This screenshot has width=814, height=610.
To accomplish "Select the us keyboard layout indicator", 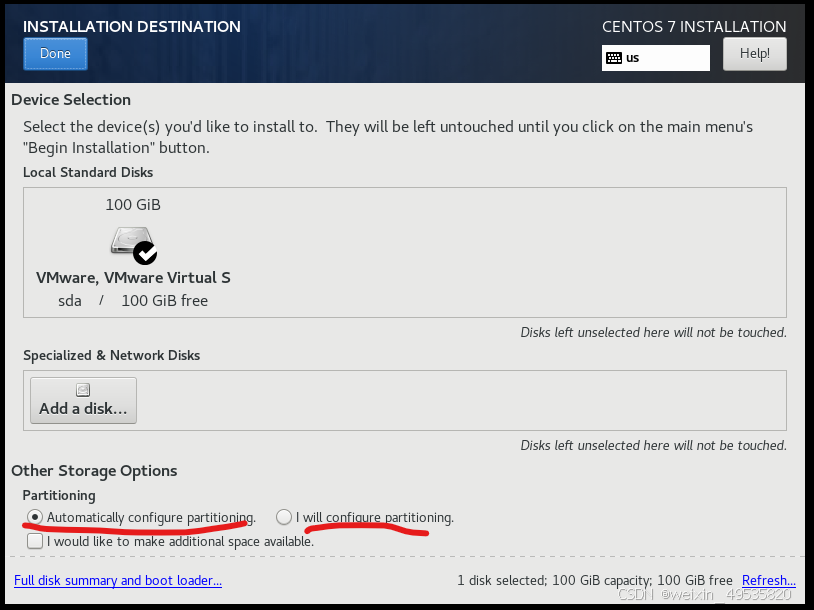I will tap(656, 58).
